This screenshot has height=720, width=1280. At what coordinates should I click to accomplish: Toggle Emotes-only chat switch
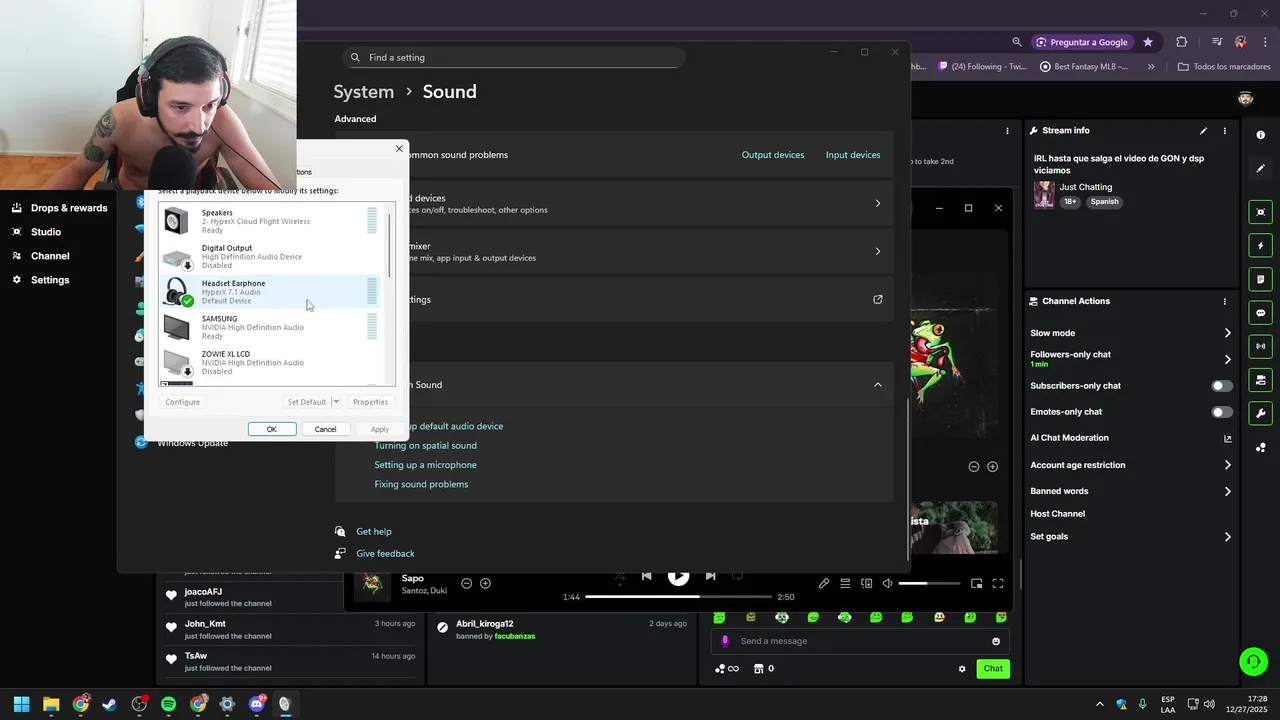point(1222,412)
